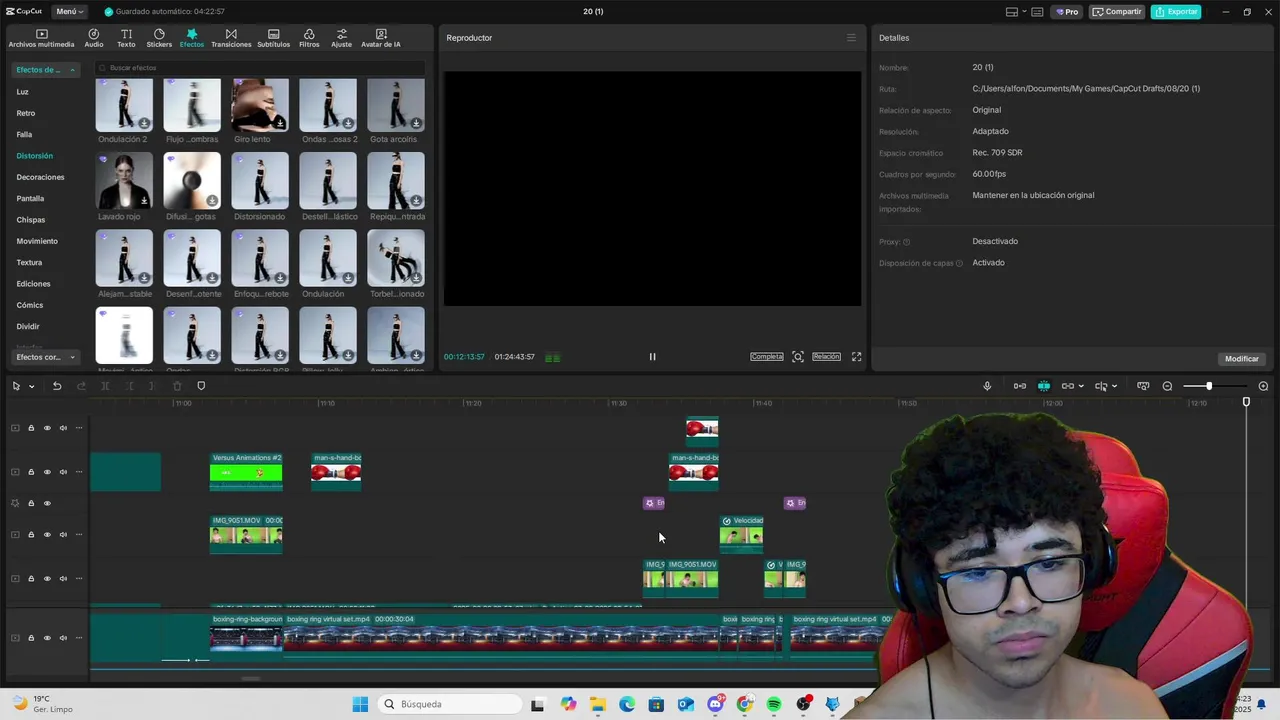This screenshot has height=720, width=1280.
Task: Select the Retro effects category
Action: tap(25, 113)
